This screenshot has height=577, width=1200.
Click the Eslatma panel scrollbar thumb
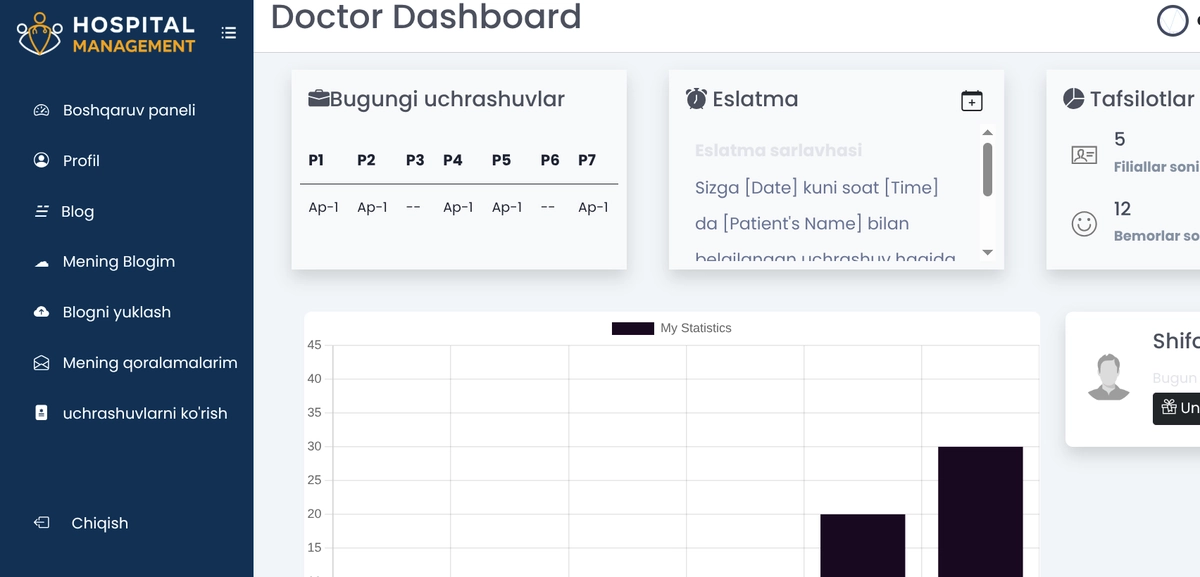point(988,170)
